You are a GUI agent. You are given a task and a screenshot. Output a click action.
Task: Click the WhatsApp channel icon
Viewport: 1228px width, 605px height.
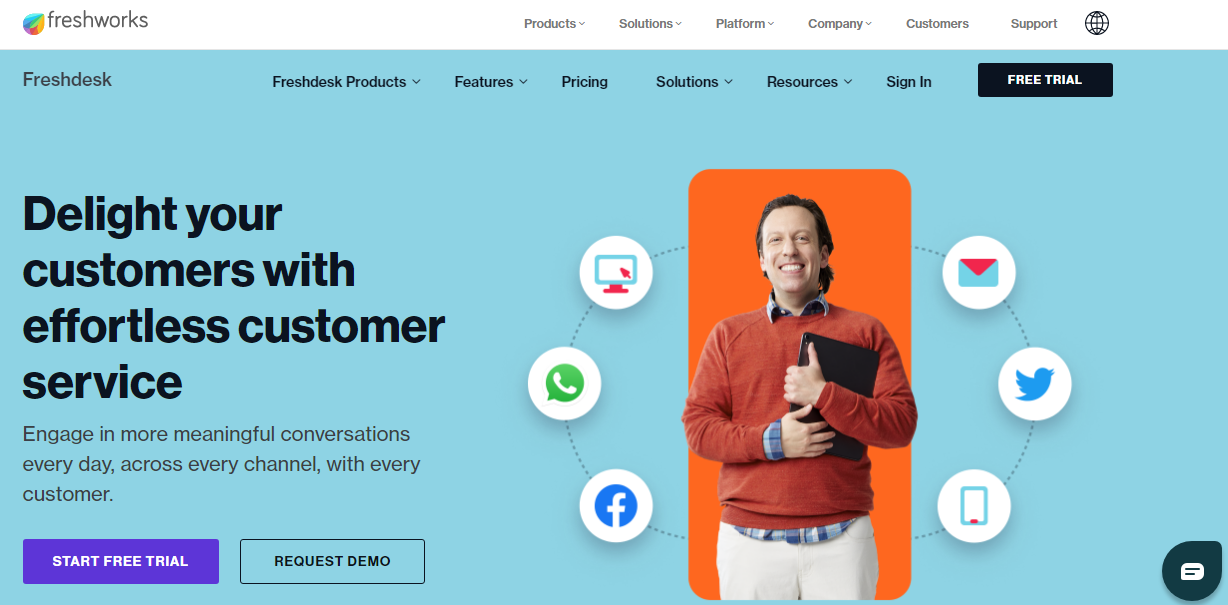[x=564, y=384]
